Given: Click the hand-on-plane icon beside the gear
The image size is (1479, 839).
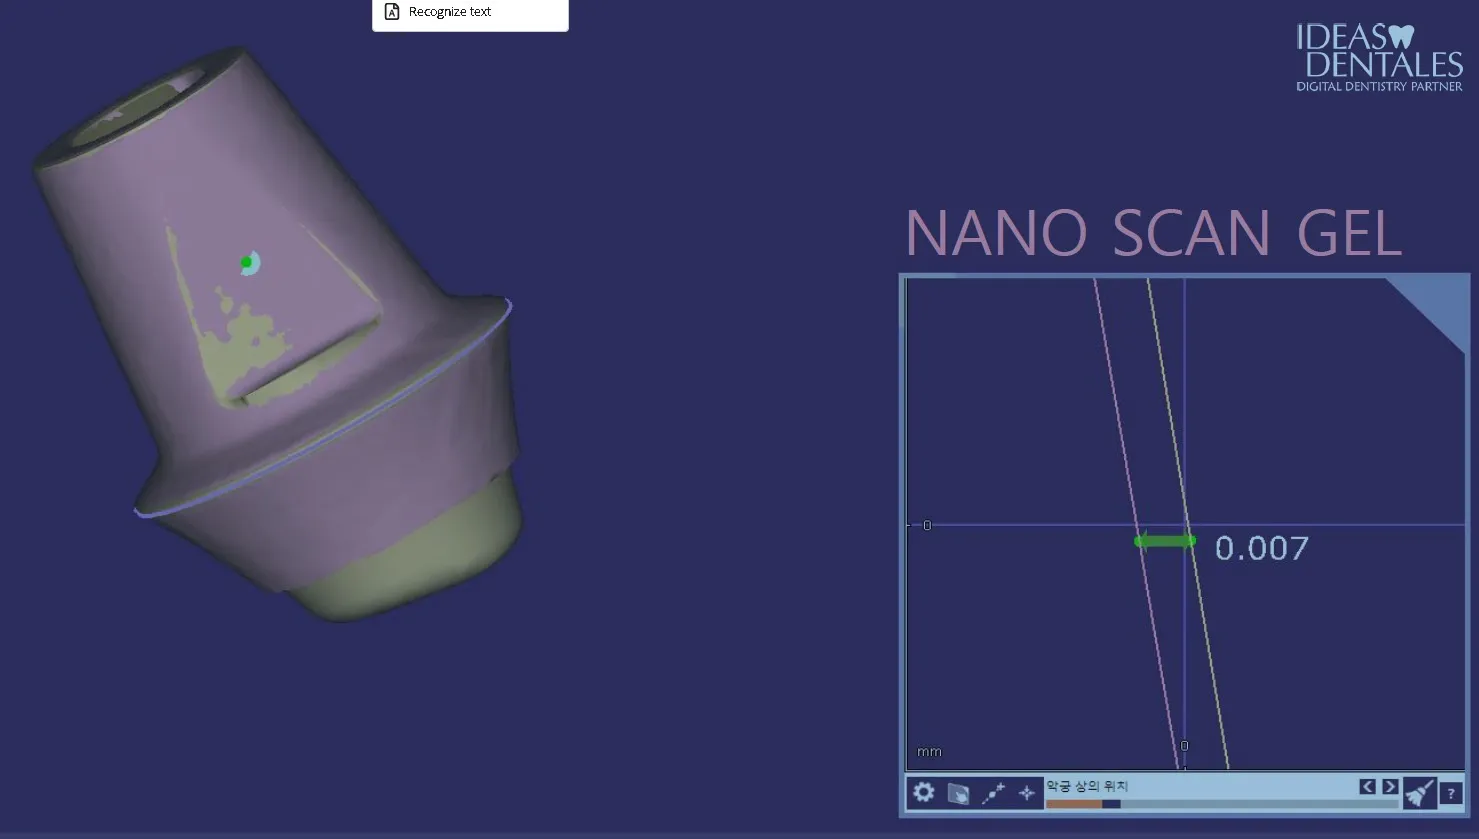Looking at the screenshot, I should (x=958, y=794).
